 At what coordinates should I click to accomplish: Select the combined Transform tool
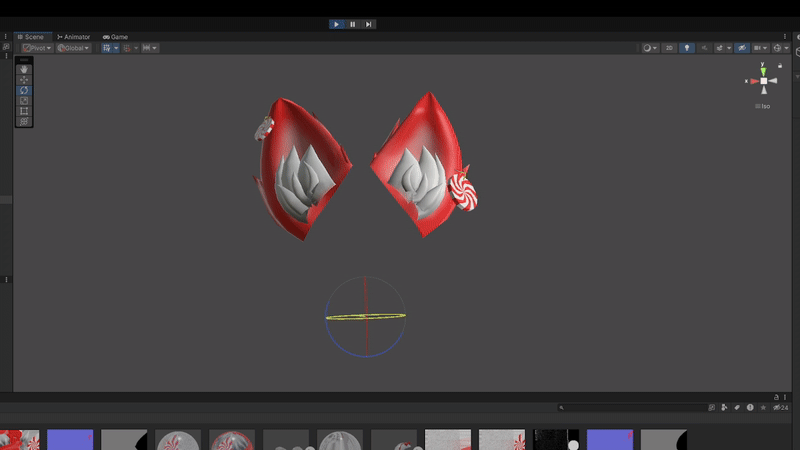click(25, 122)
